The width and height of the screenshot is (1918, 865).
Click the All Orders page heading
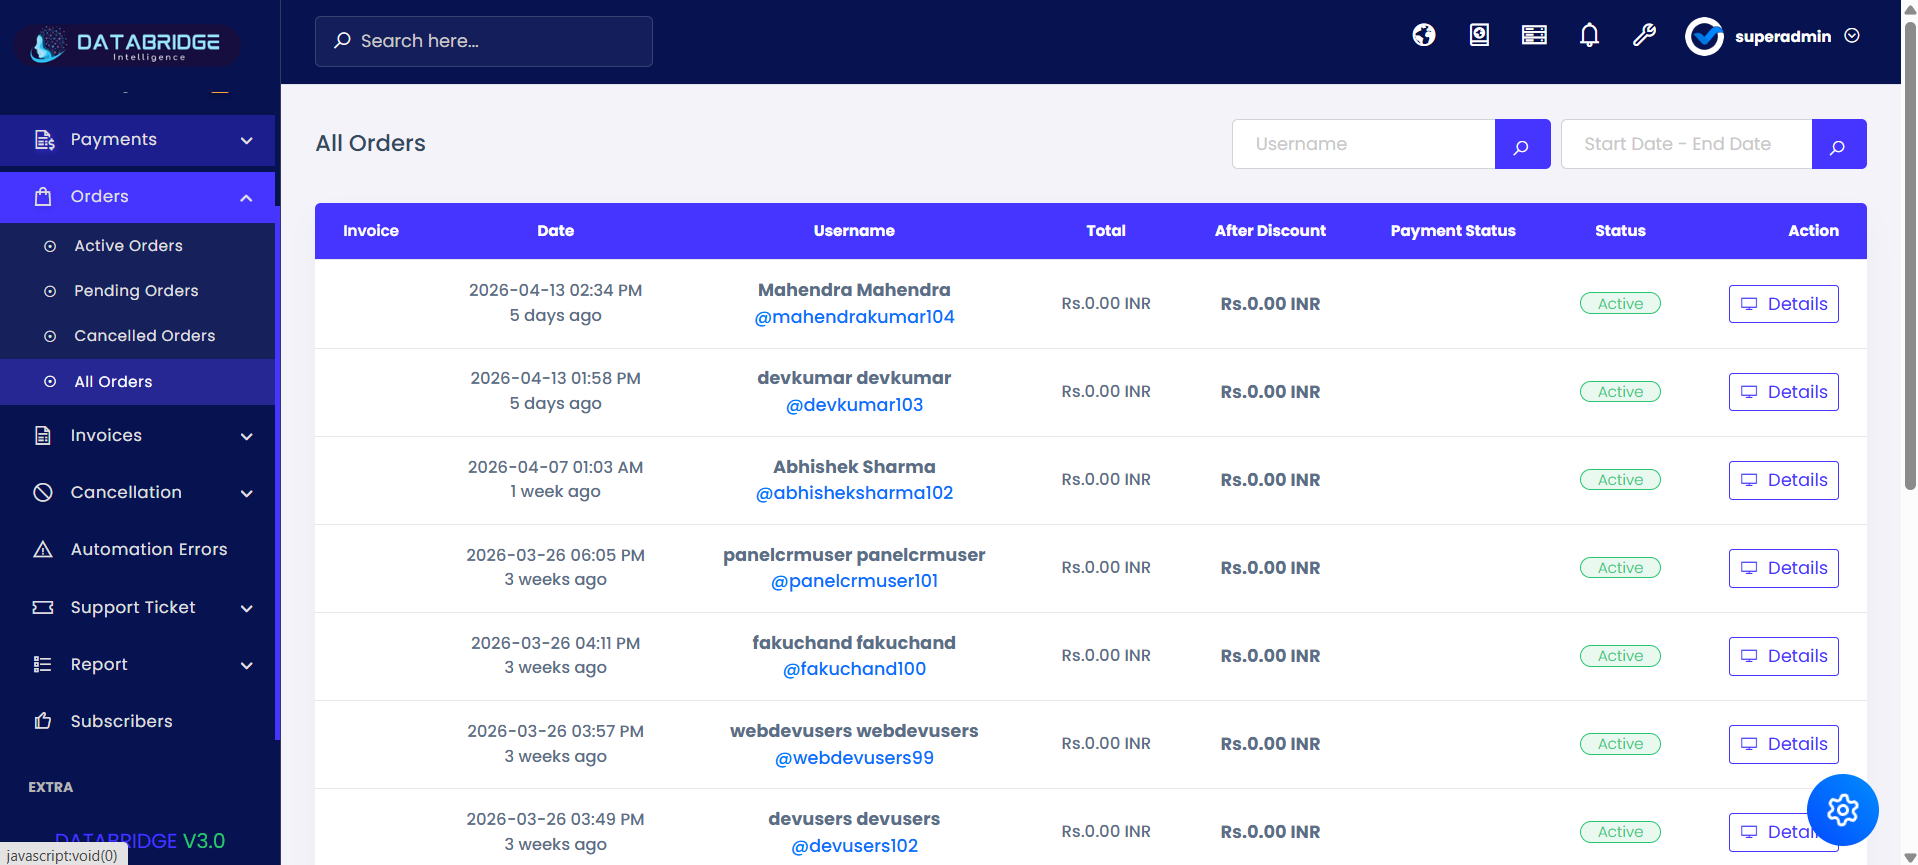(x=370, y=144)
